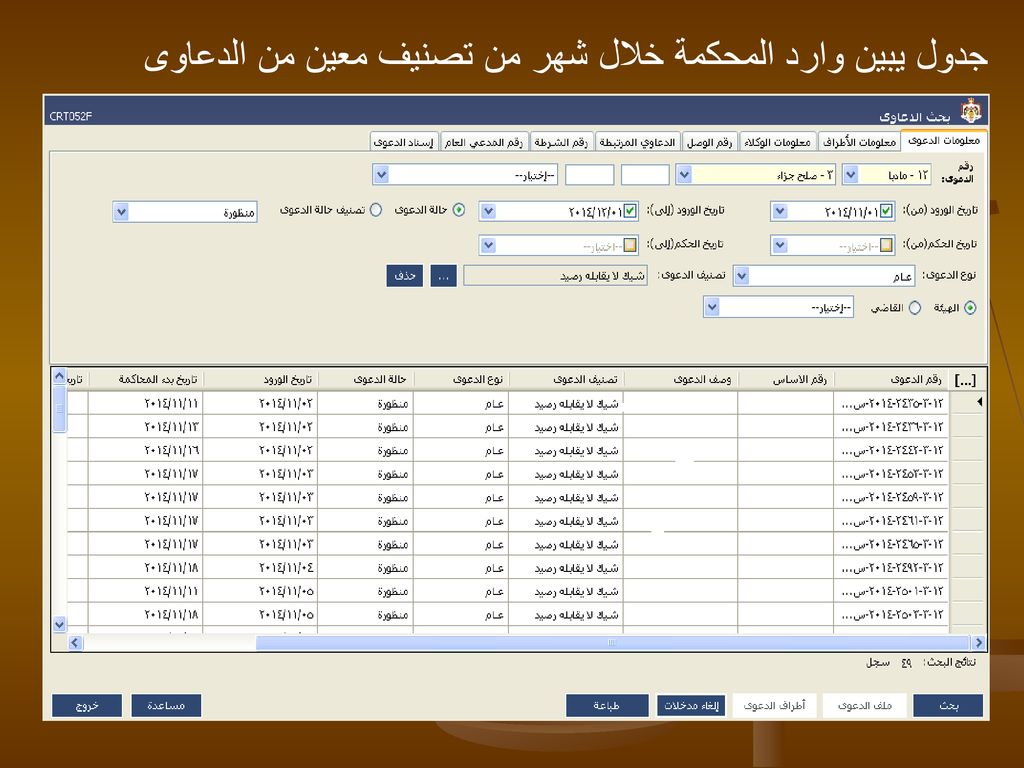This screenshot has height=768, width=1024.
Task: Open the رقم الشرطة tab
Action: (560, 142)
